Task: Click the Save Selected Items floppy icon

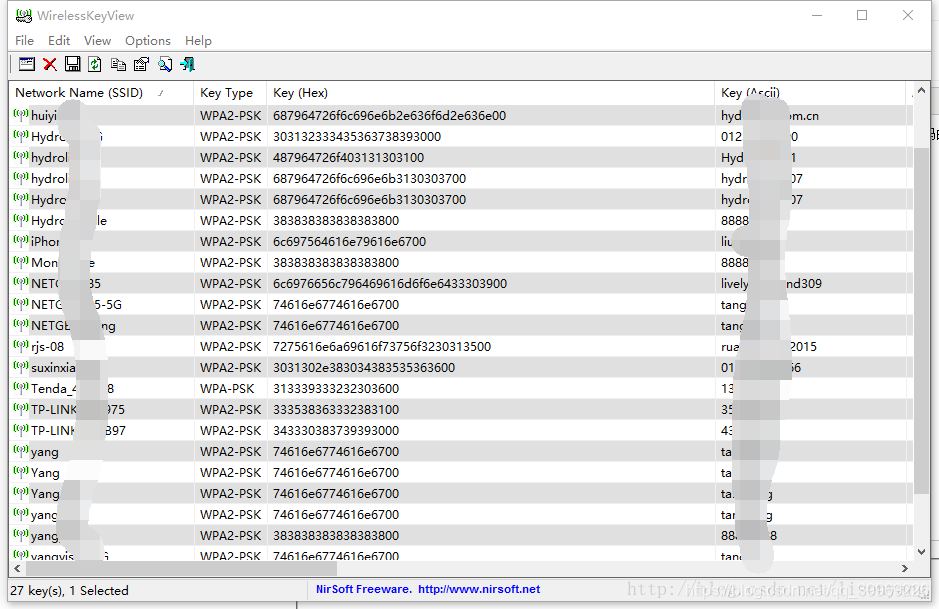Action: (72, 65)
